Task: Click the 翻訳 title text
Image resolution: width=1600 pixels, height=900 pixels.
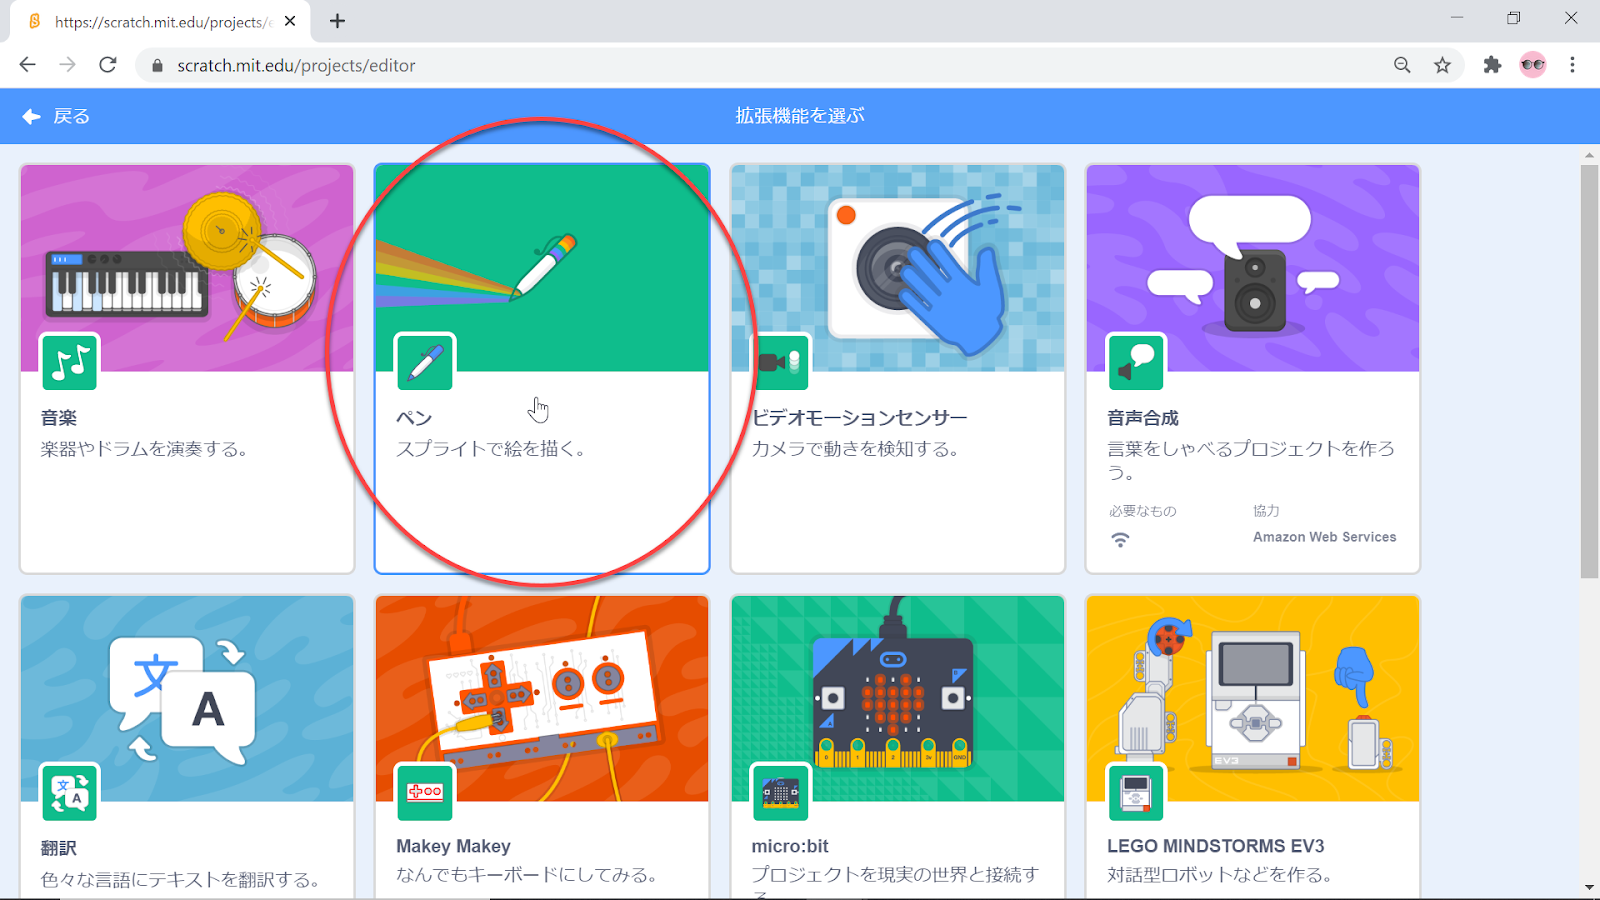Action: pos(59,848)
